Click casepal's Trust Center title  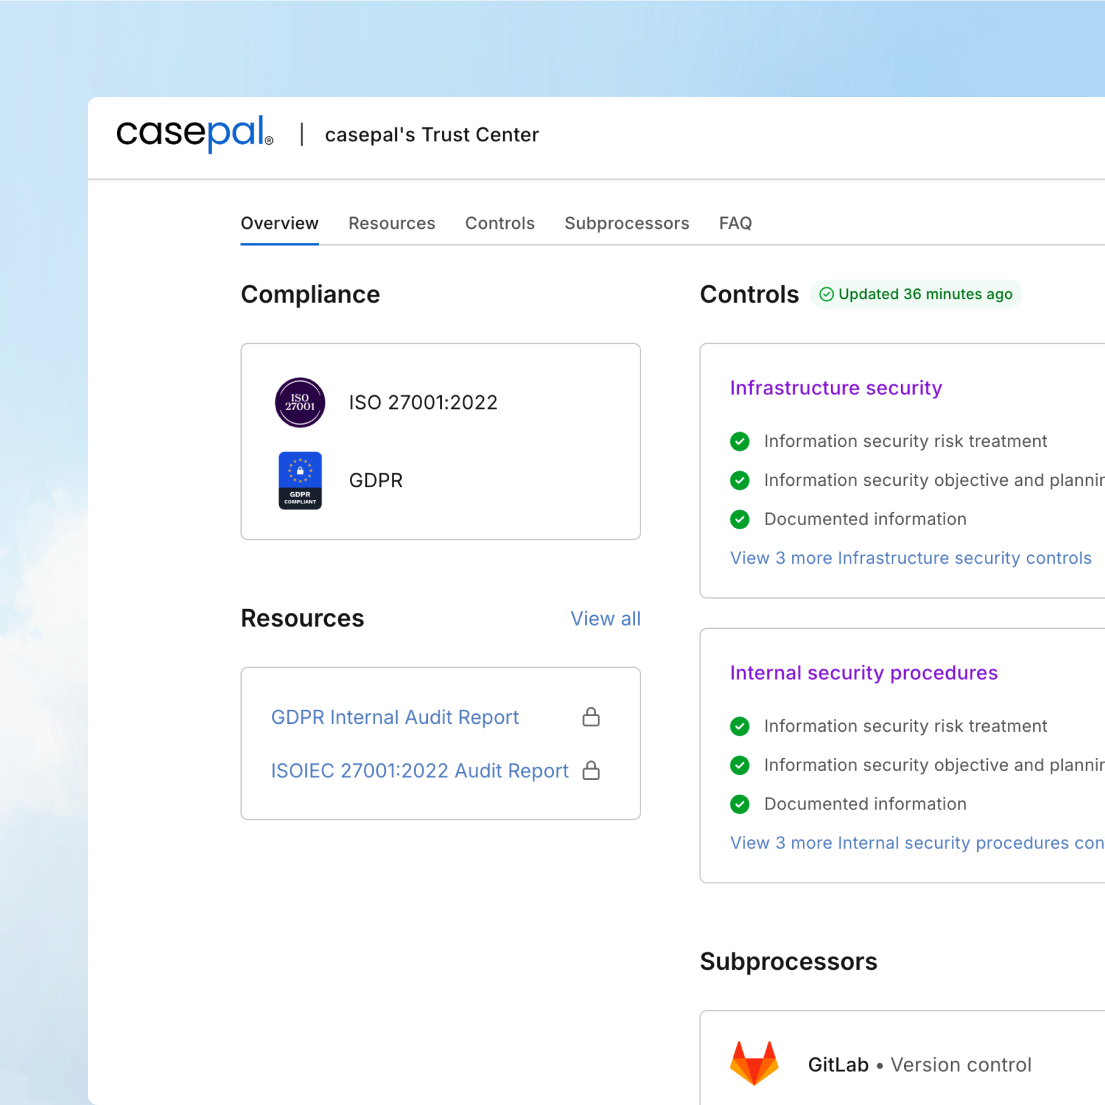tap(431, 135)
